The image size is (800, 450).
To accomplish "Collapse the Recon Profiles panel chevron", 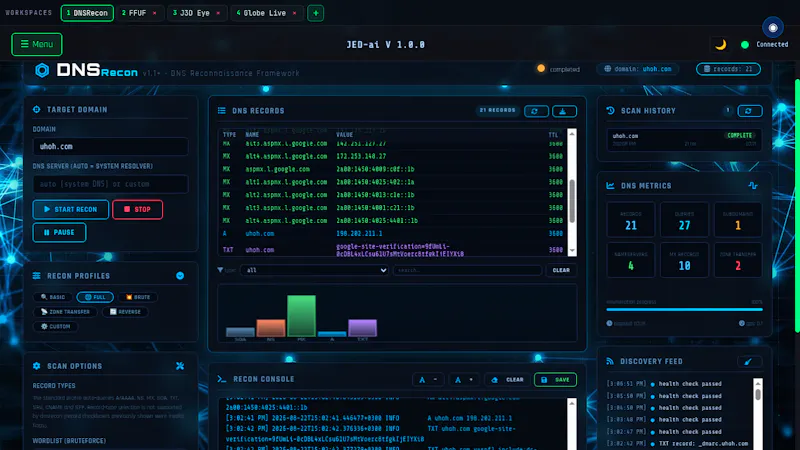I will (180, 276).
